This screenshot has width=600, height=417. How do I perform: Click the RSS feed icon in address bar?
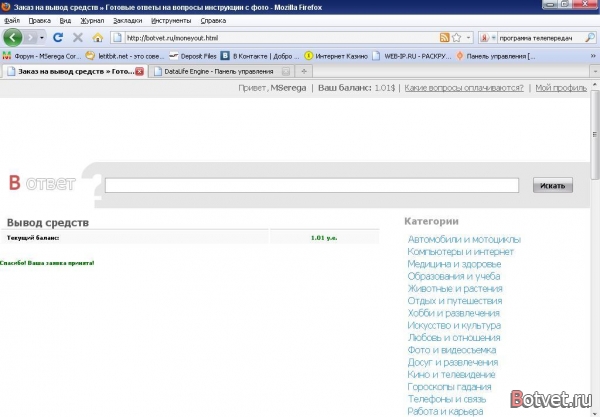point(444,37)
